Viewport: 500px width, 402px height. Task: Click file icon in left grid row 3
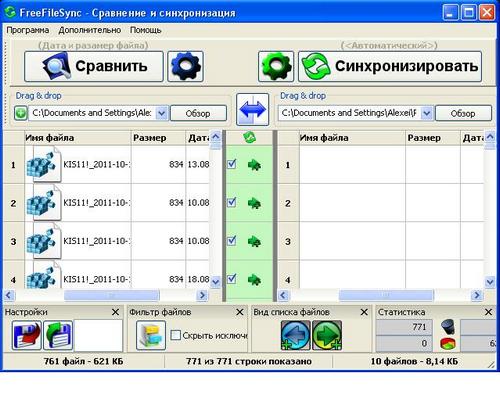coord(44,241)
